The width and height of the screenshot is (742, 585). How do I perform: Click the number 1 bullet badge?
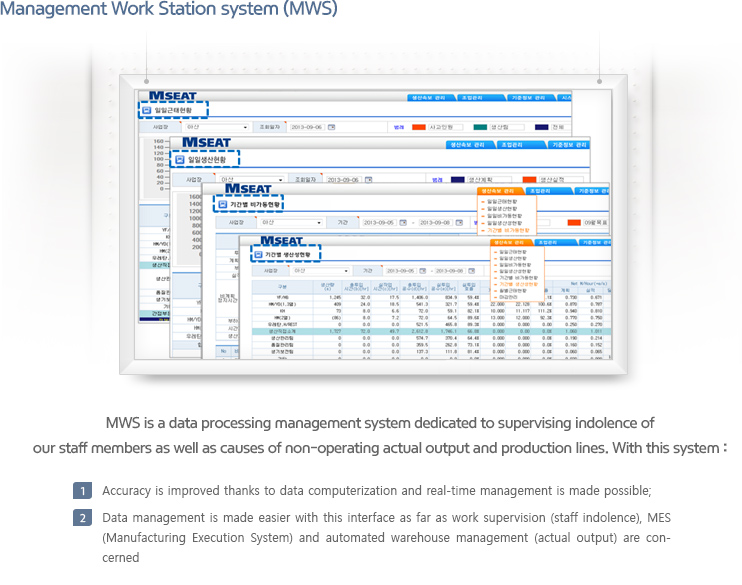82,491
